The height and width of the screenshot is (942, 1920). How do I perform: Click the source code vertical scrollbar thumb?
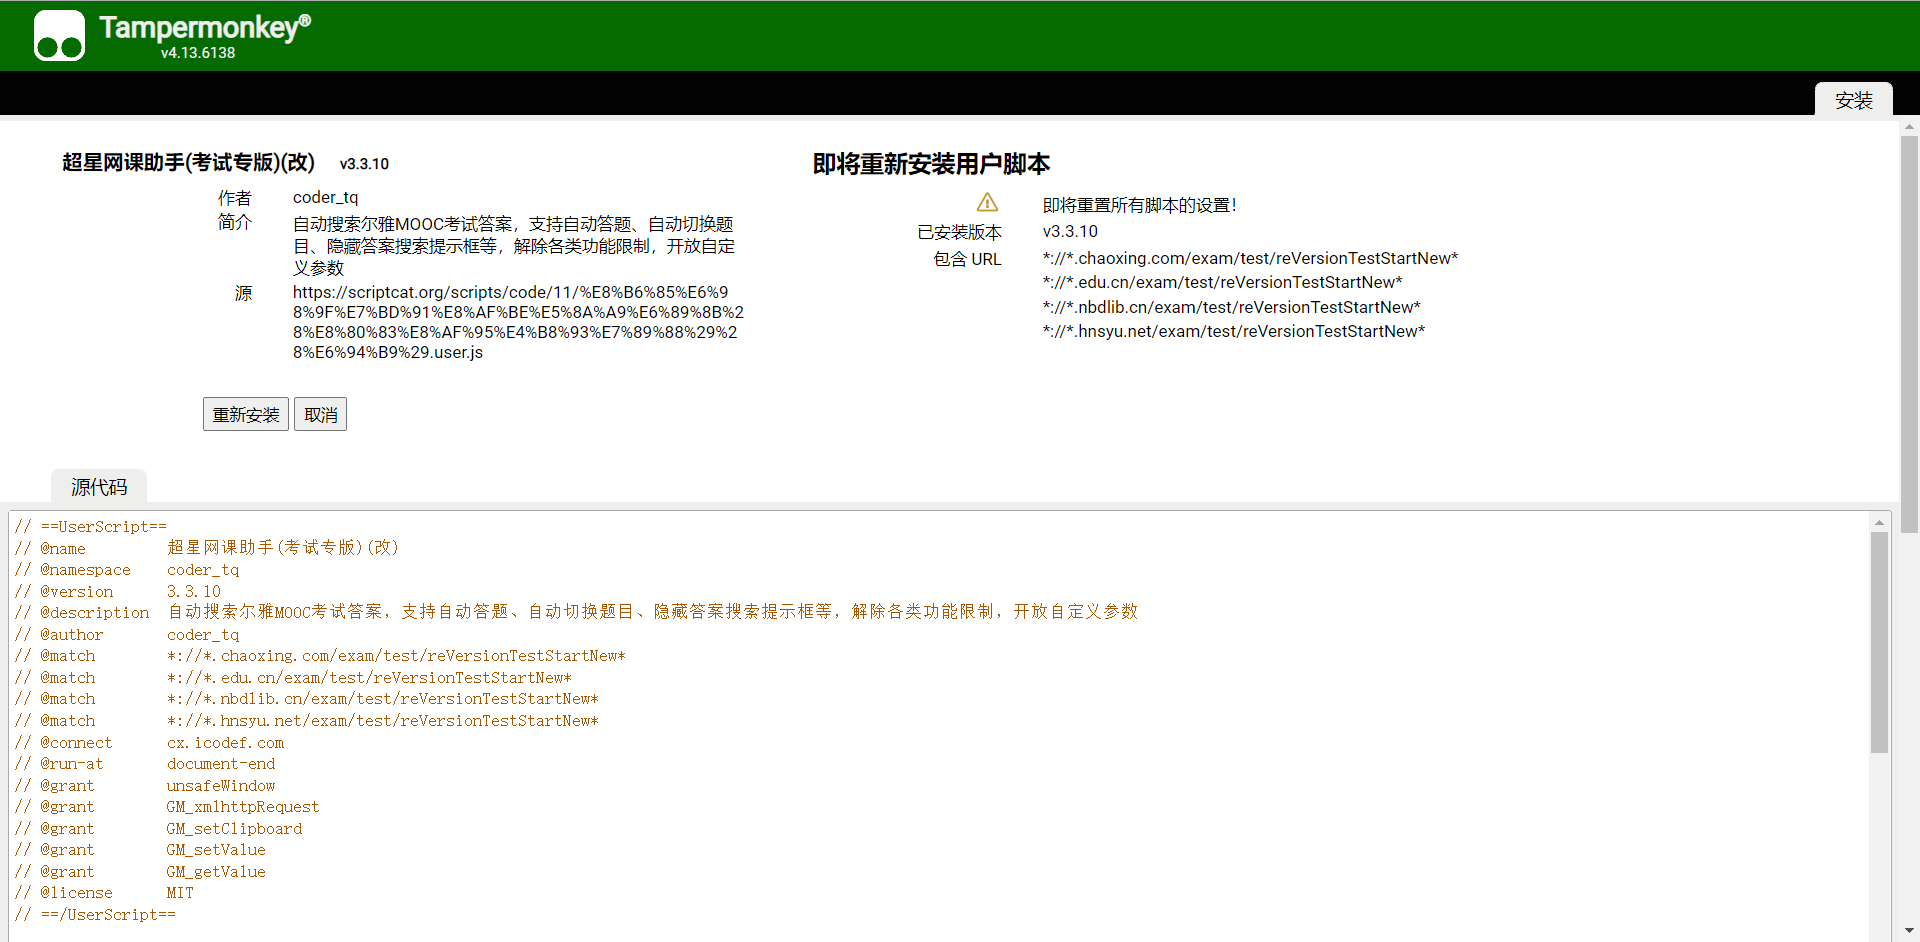[1879, 642]
